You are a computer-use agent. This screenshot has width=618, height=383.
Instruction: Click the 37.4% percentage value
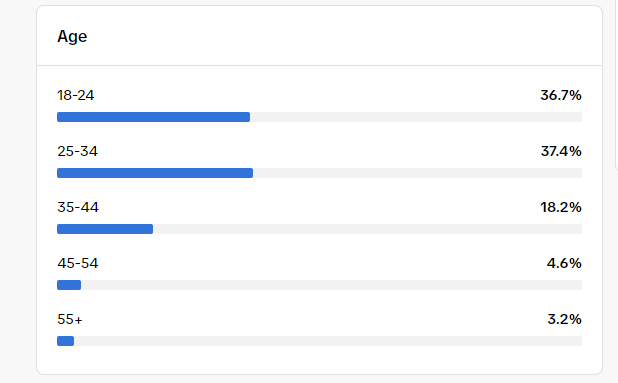[561, 151]
